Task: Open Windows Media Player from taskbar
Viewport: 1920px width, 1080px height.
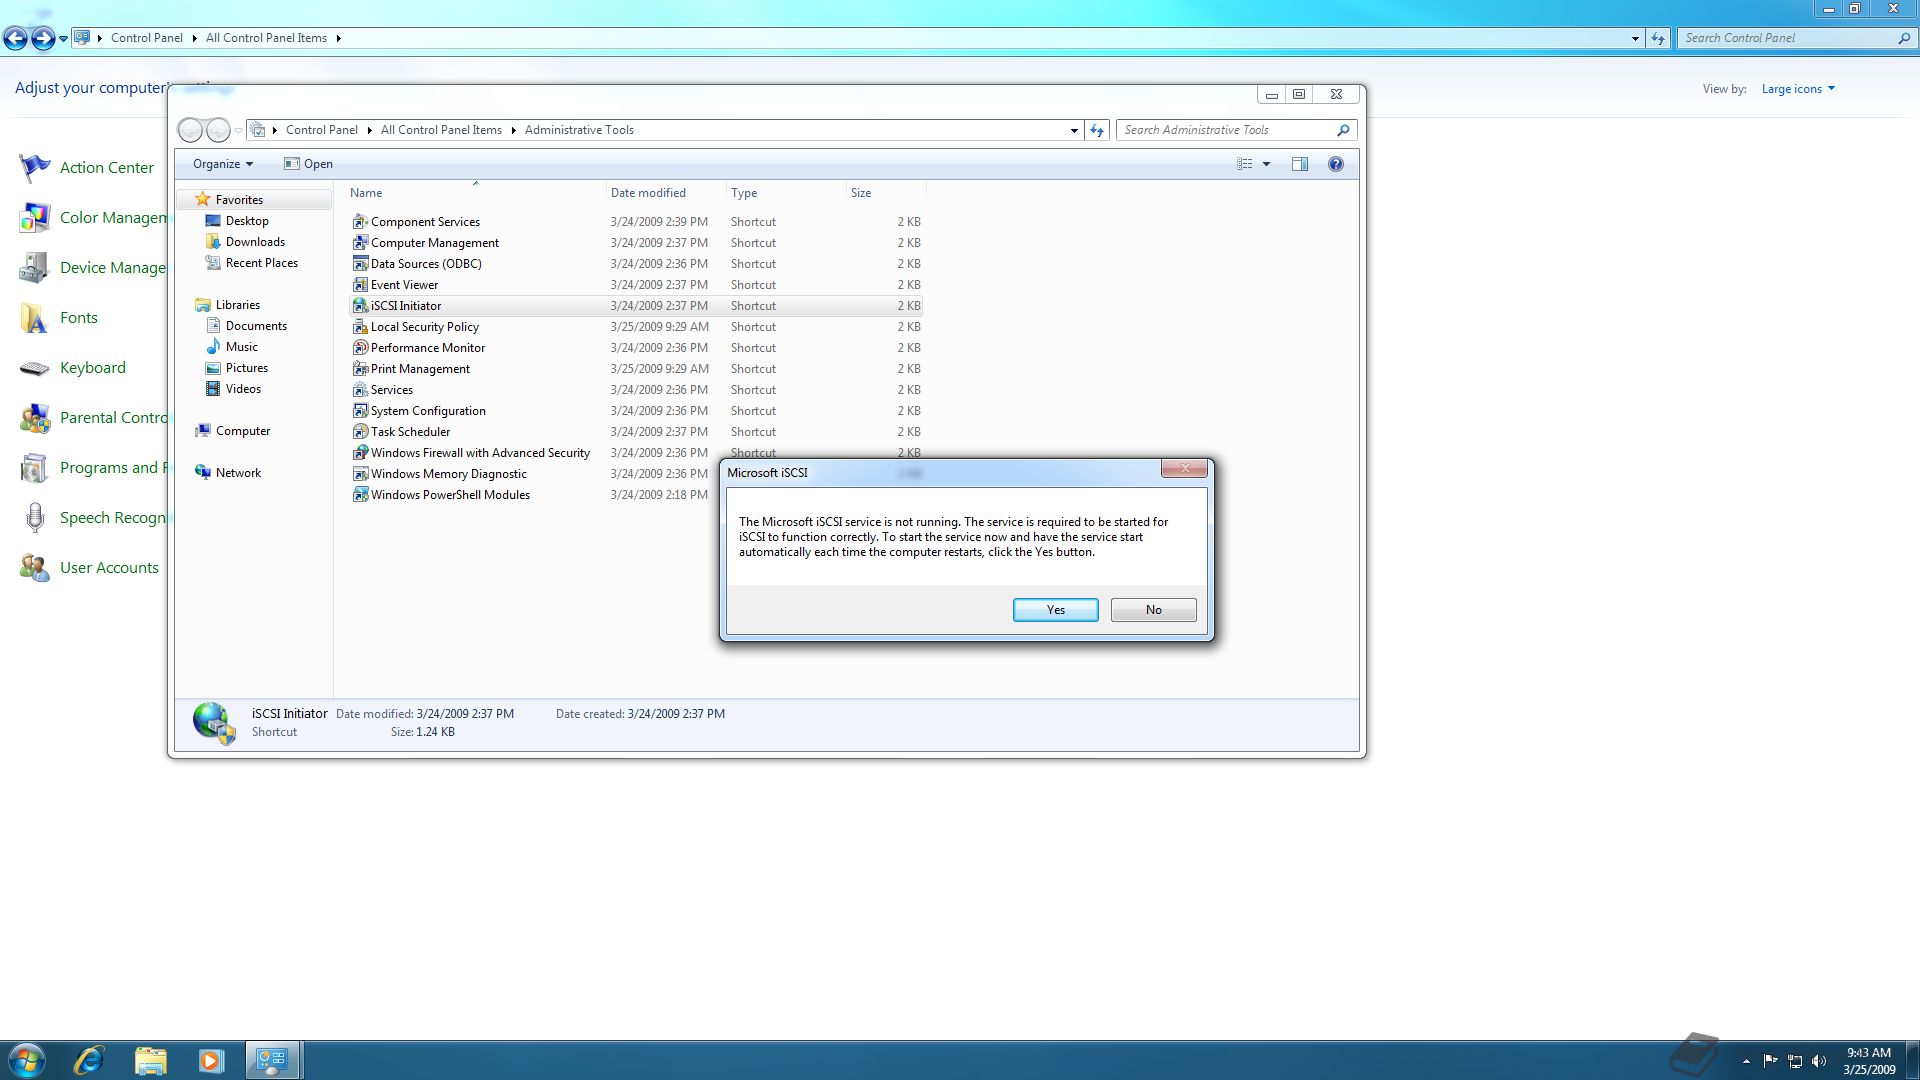Action: pos(211,1060)
